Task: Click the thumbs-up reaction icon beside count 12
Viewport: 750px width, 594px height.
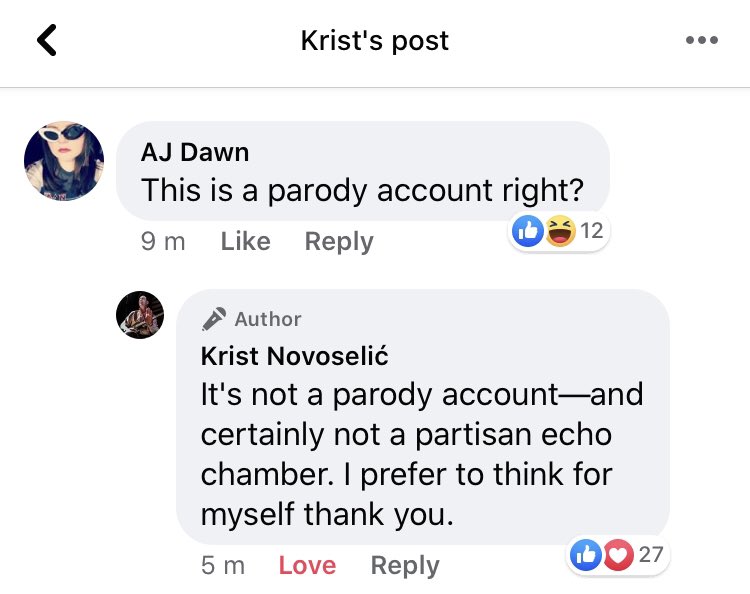Action: pos(527,232)
